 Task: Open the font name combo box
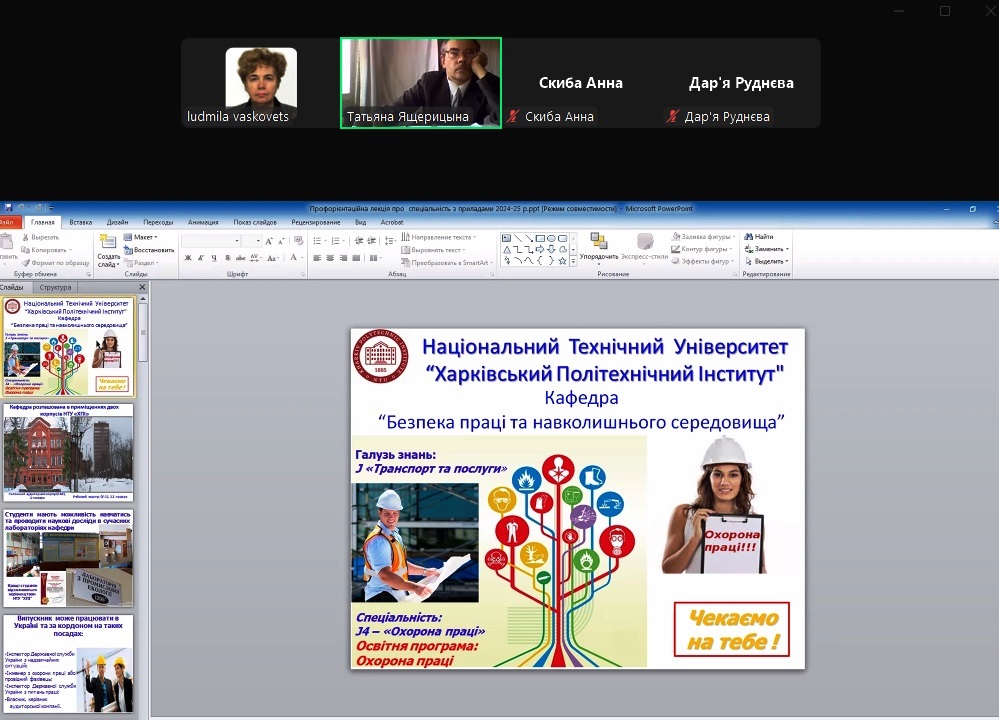211,241
